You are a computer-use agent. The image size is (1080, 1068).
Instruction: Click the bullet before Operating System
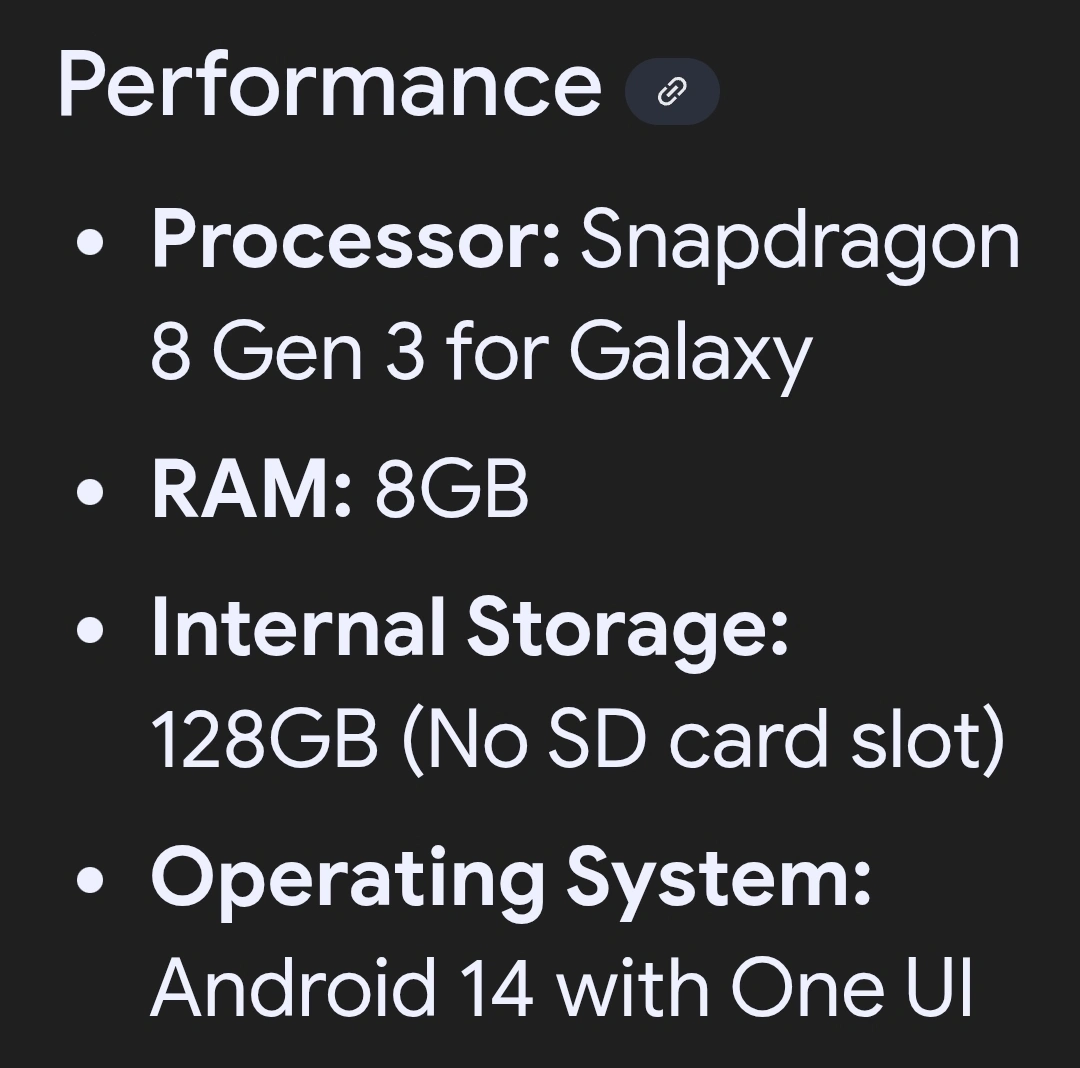click(x=90, y=878)
